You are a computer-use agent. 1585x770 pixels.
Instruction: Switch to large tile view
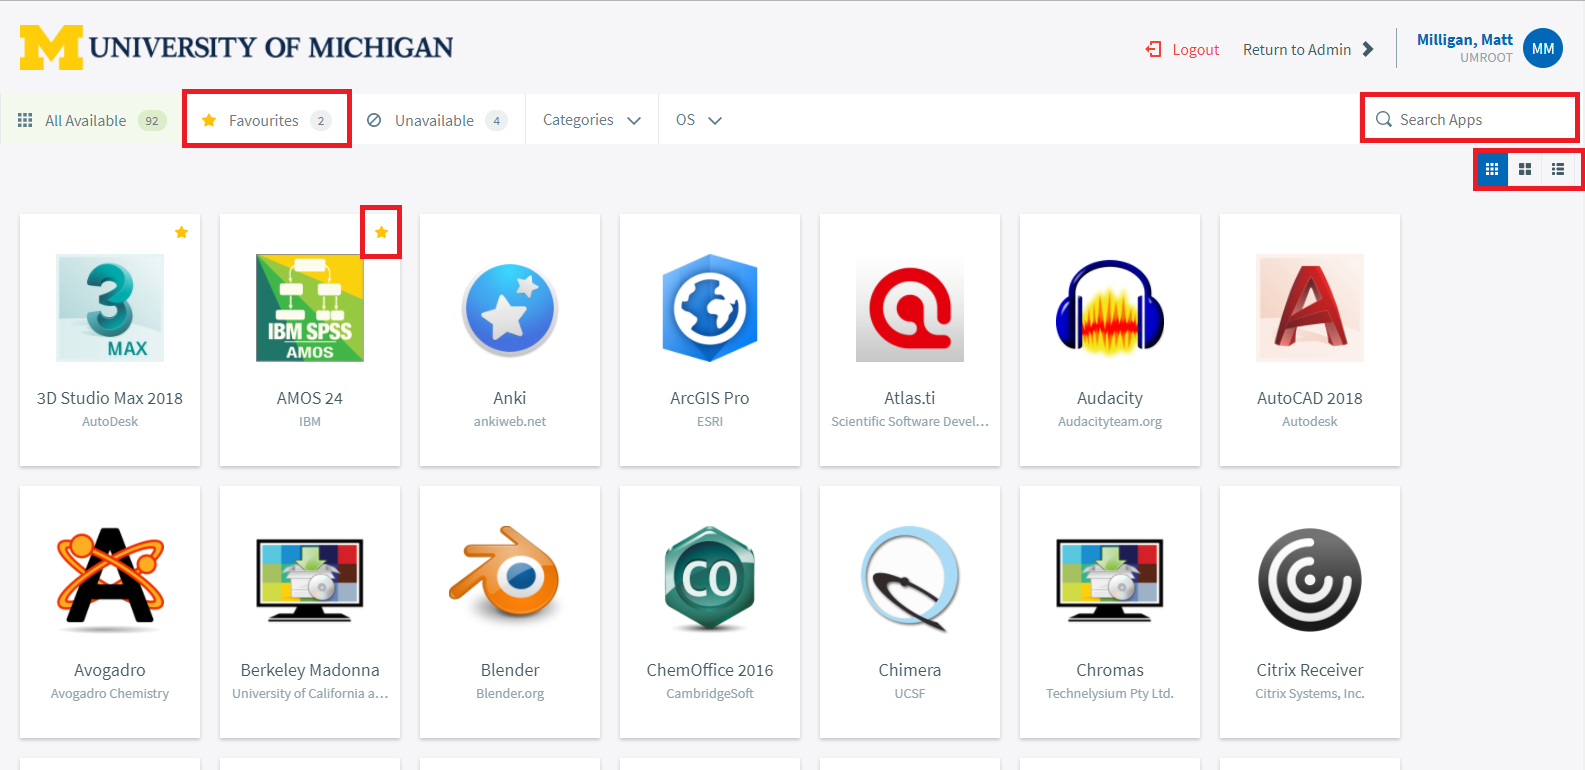tap(1525, 169)
